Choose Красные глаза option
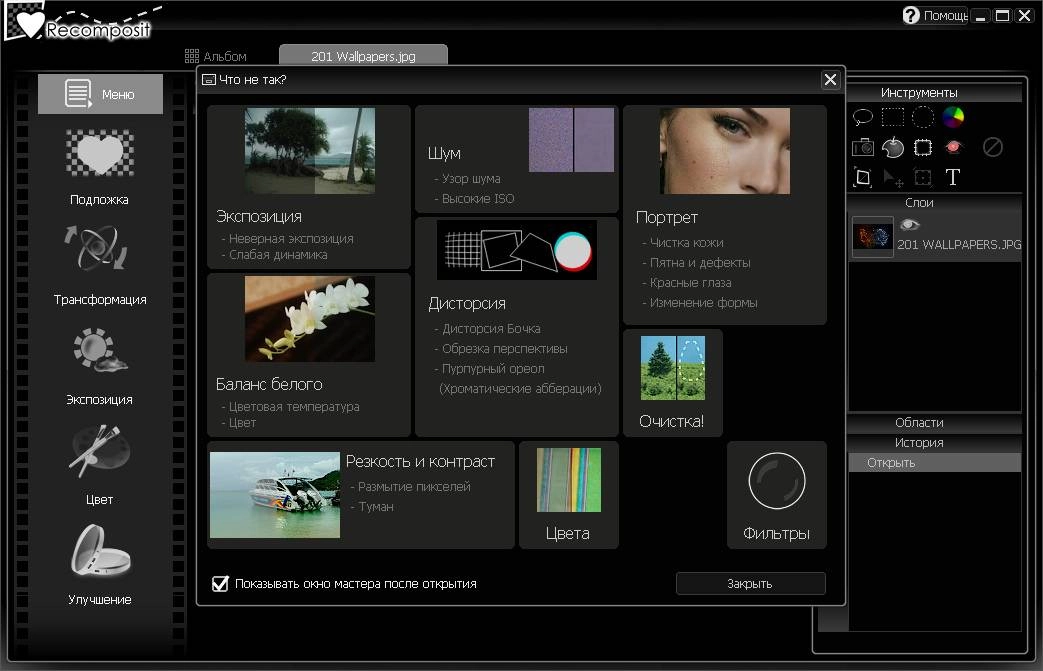Screen dimensions: 1043x671 tap(690, 283)
